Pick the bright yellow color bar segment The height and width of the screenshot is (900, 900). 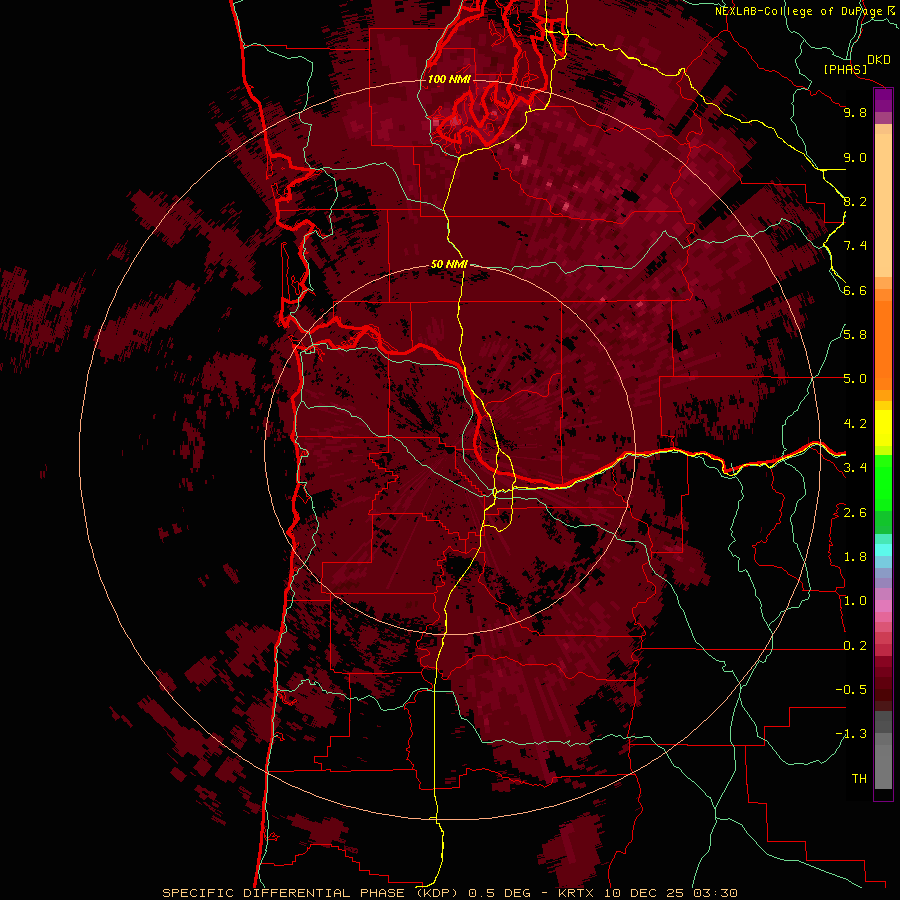[883, 428]
